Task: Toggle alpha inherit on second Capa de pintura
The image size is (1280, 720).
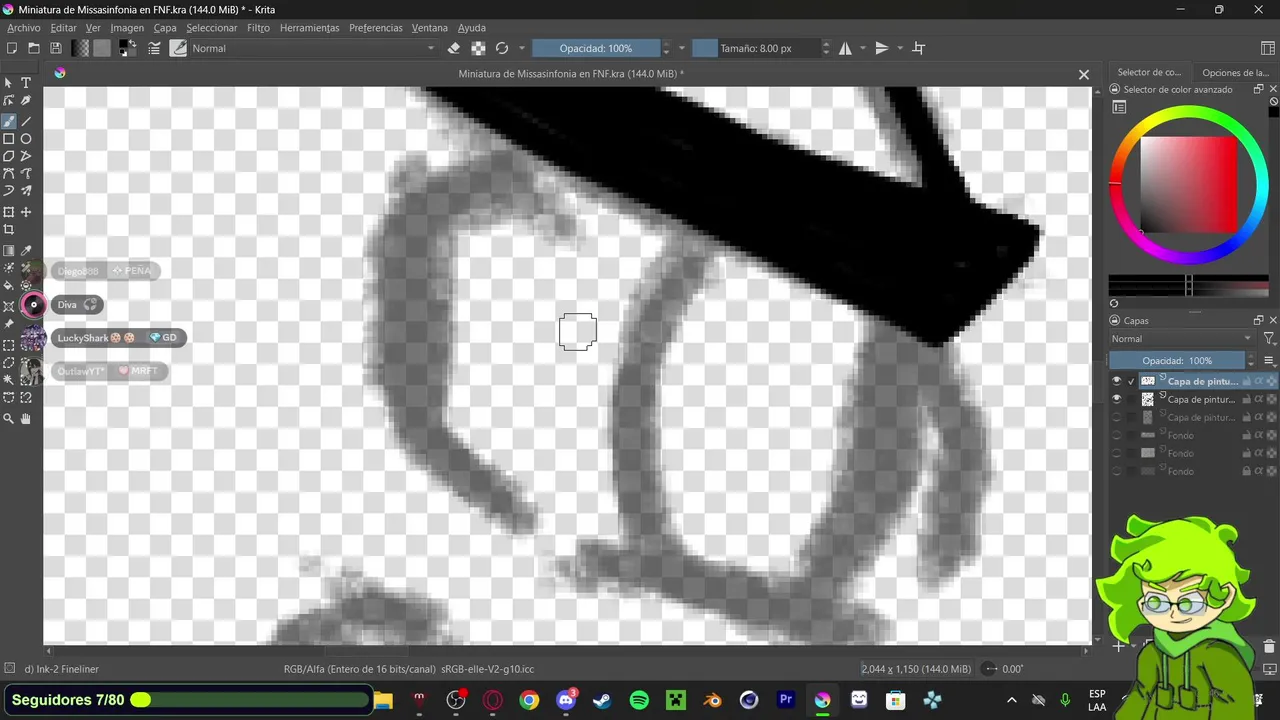Action: pyautogui.click(x=1259, y=399)
